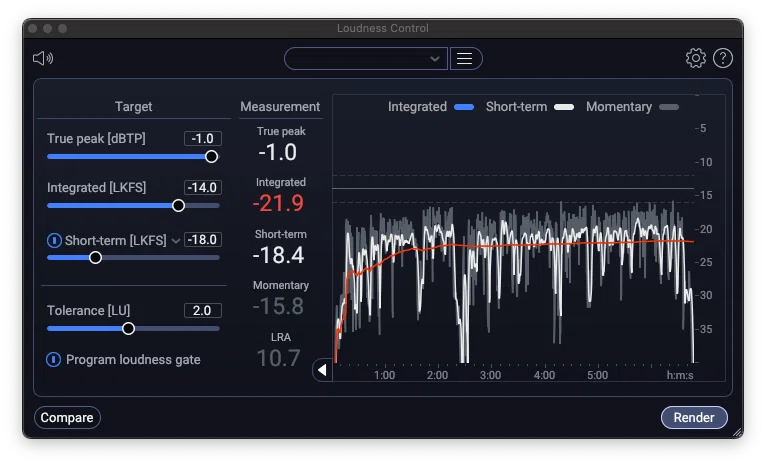Screen dimensions: 766x465
Task: Click the Target column header
Action: click(133, 106)
